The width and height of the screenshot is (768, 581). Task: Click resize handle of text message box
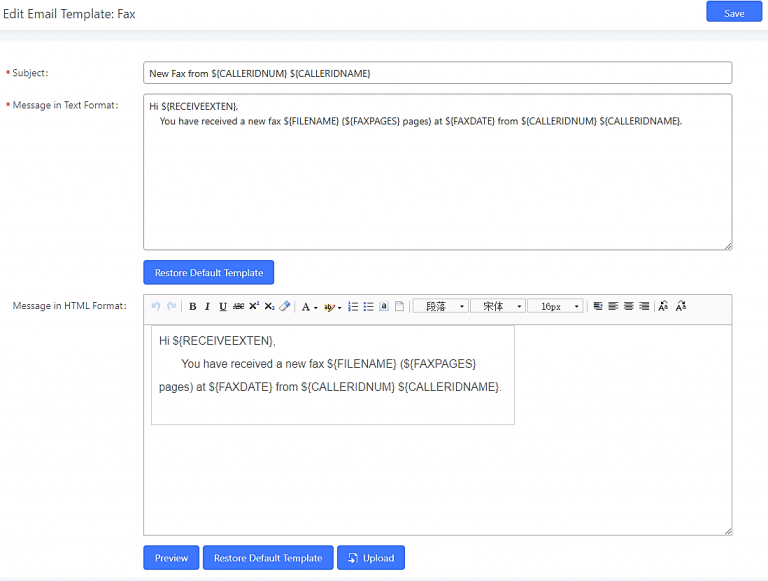point(728,246)
